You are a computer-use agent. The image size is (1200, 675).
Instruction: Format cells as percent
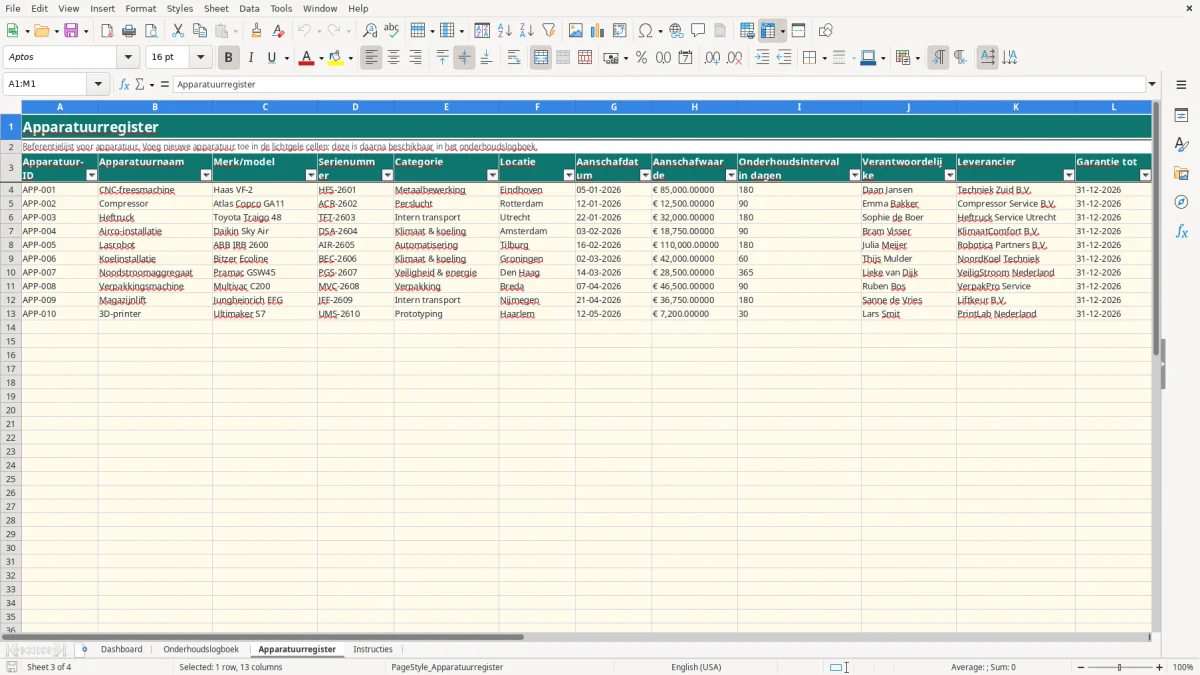(x=641, y=58)
